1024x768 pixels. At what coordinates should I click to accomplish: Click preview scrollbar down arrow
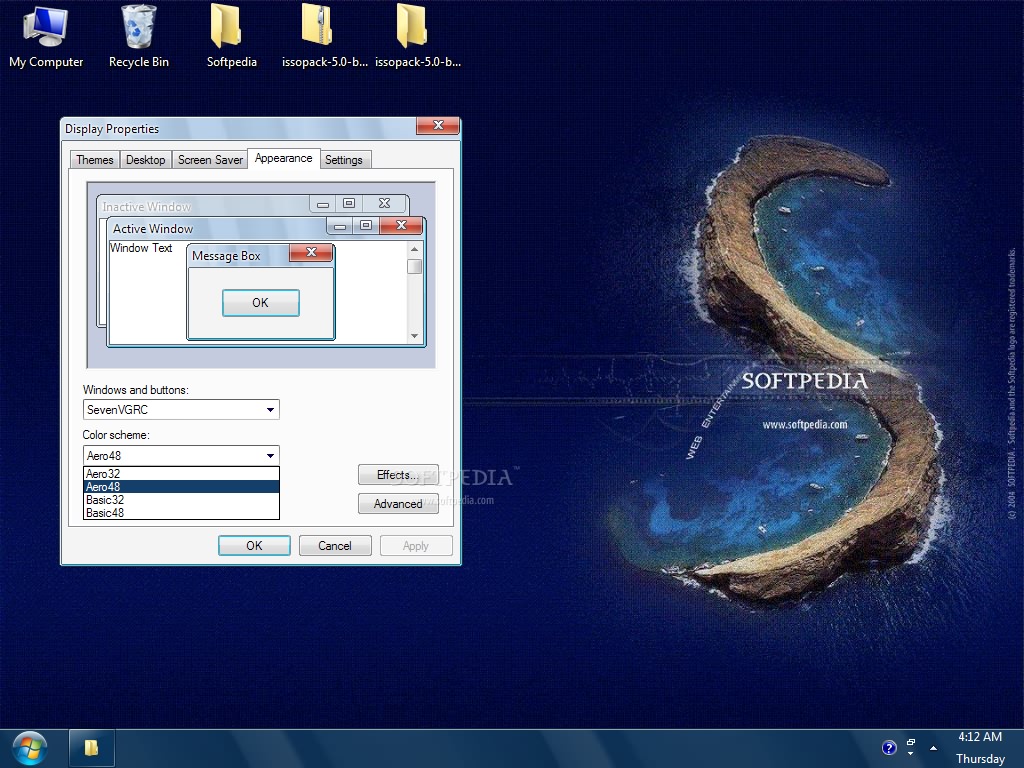tap(414, 336)
